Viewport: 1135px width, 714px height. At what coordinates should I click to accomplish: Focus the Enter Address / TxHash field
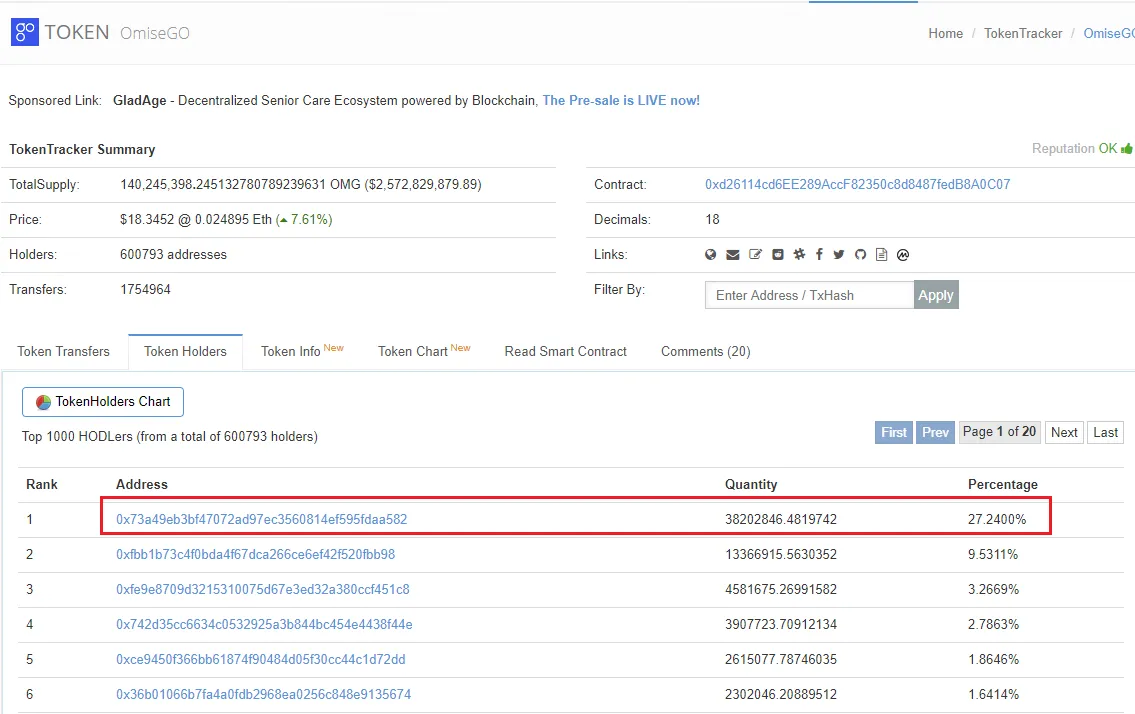click(x=809, y=295)
